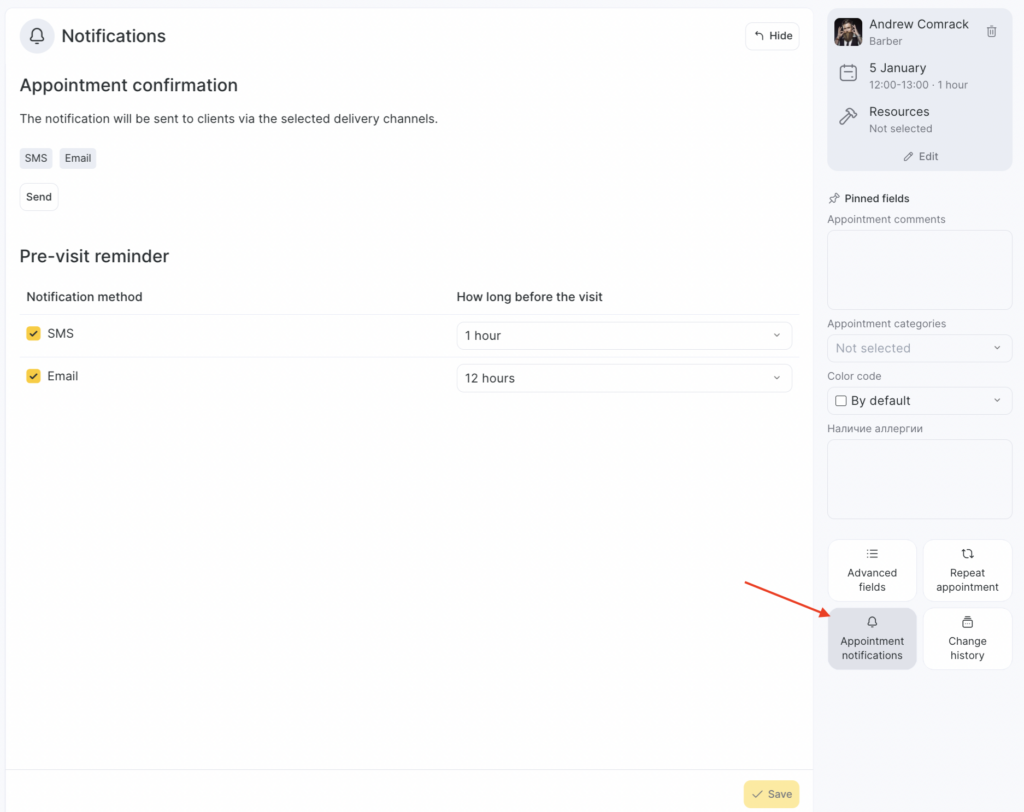Viewport: 1024px width, 812px height.
Task: Click the Notifications bell icon in header
Action: [x=37, y=36]
